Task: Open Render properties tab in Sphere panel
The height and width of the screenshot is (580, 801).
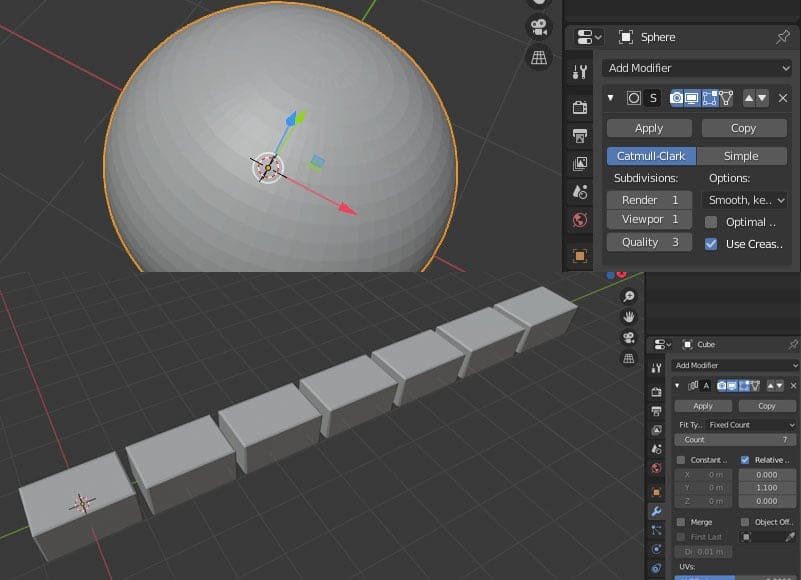Action: click(x=579, y=108)
